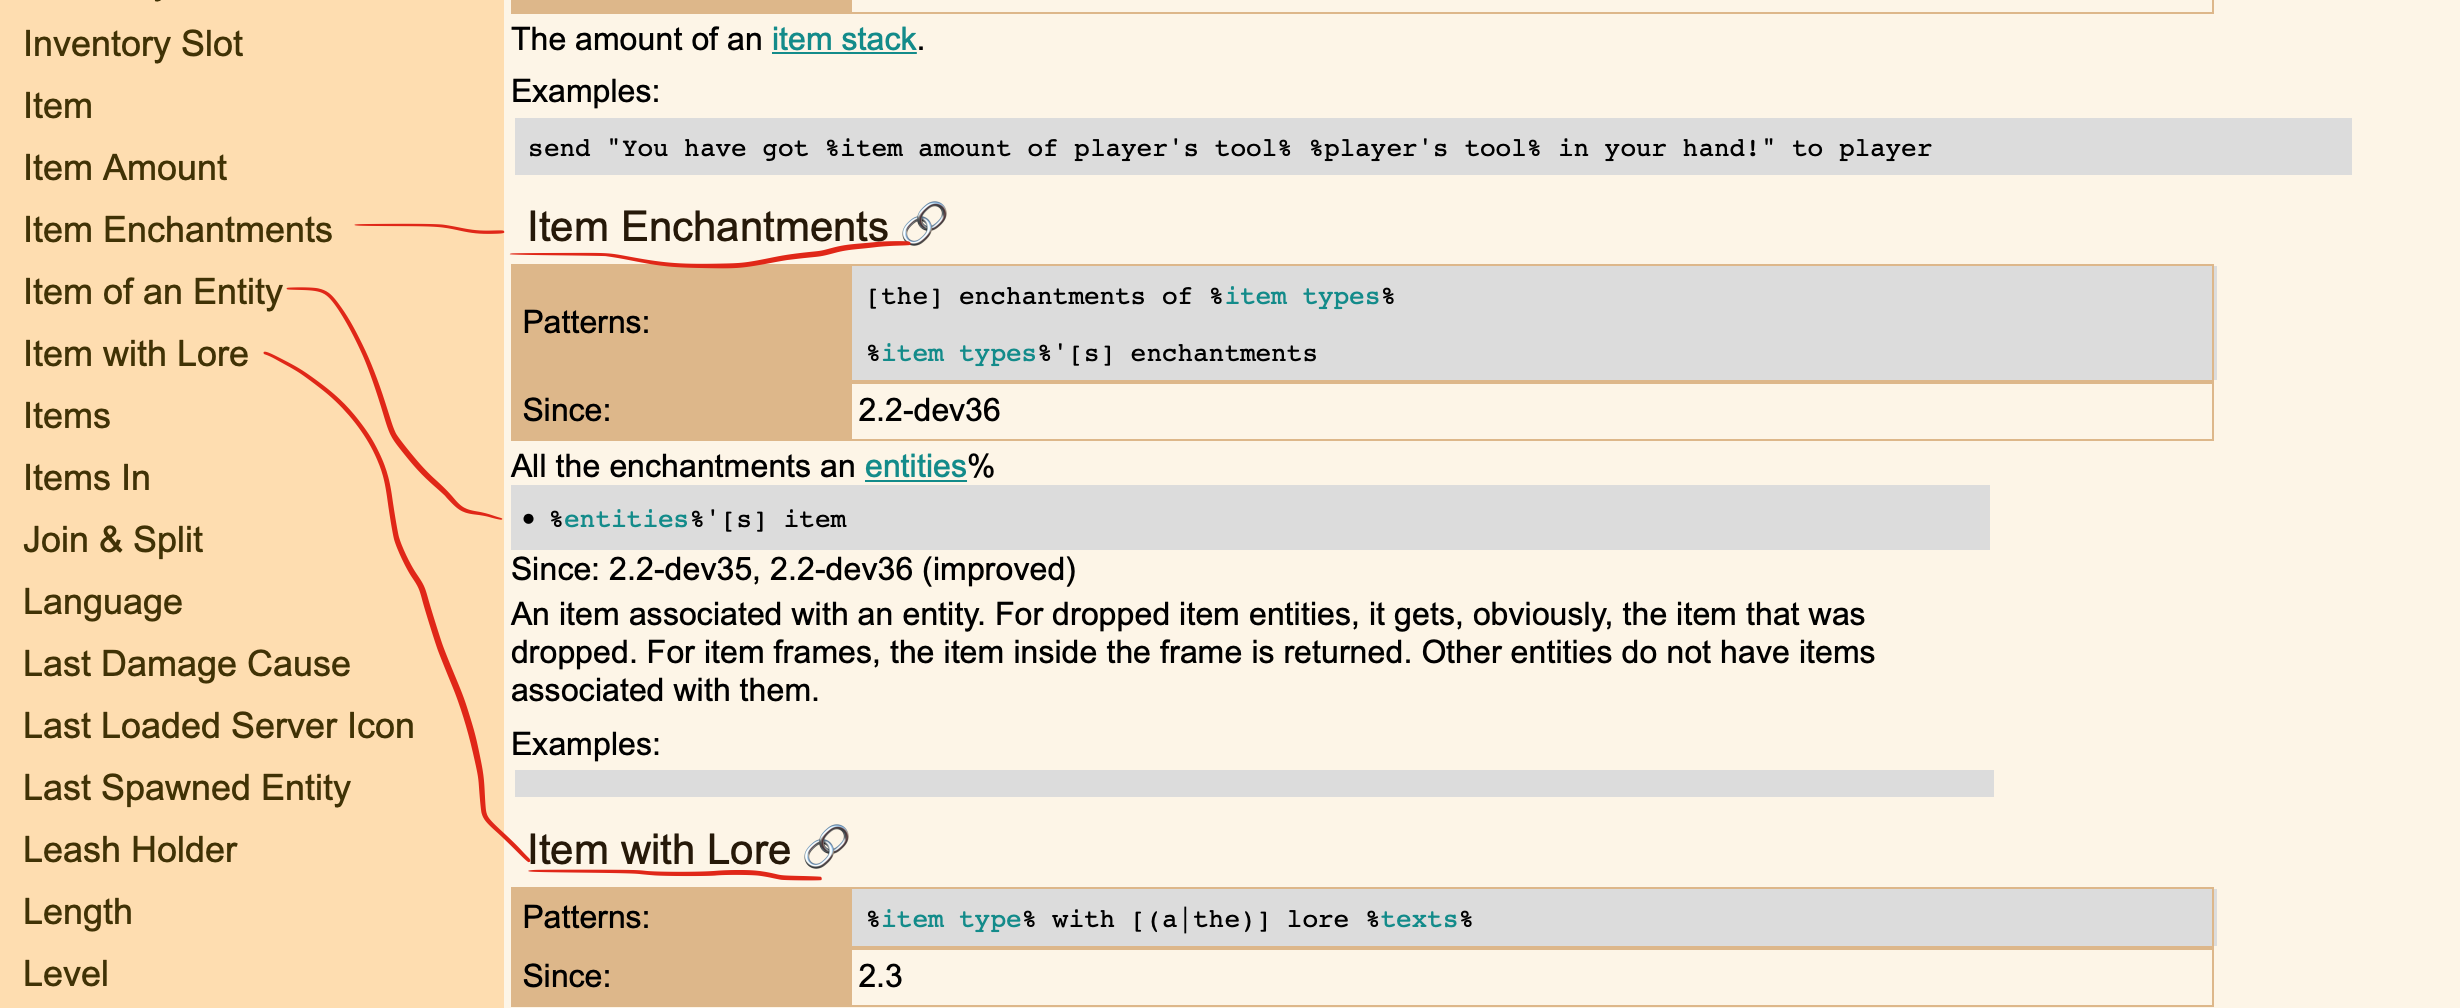Open Leash Holder from the sidebar

[x=130, y=850]
